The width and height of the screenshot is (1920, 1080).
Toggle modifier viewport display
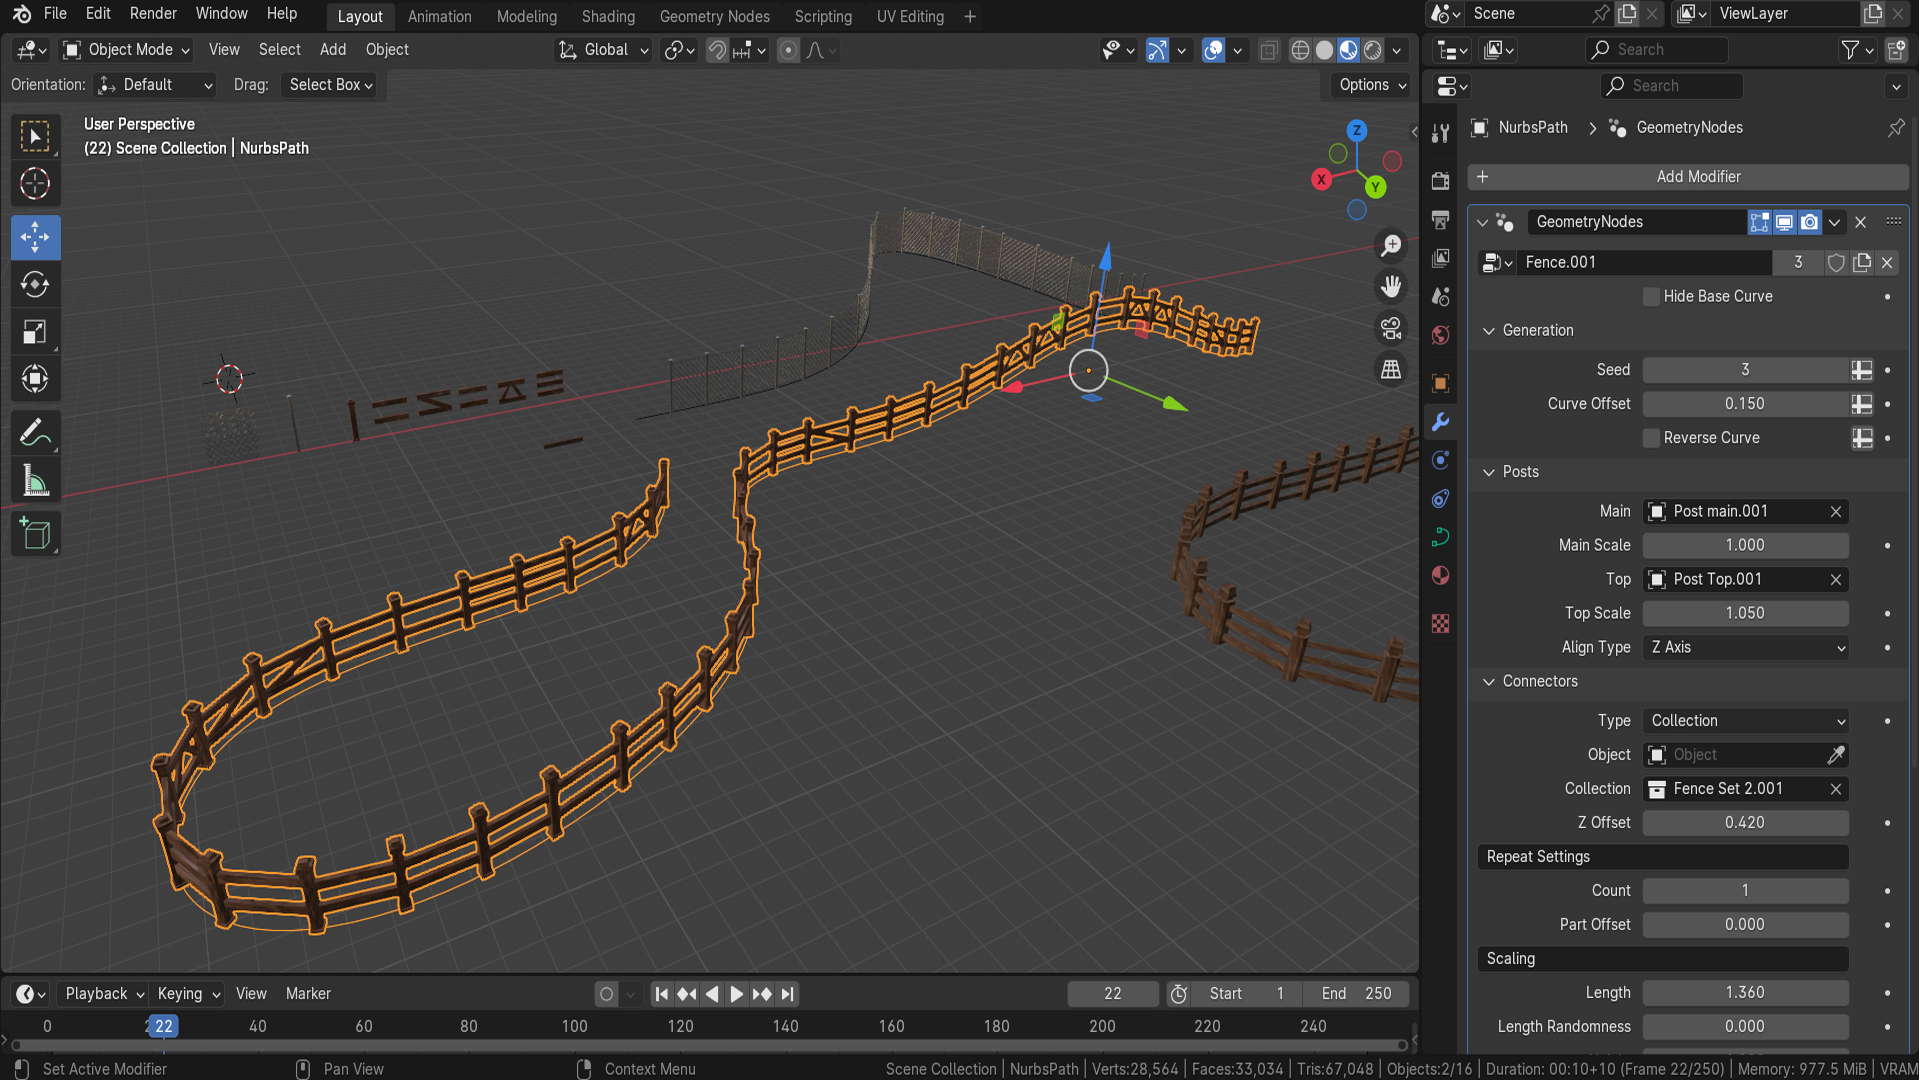(x=1784, y=222)
